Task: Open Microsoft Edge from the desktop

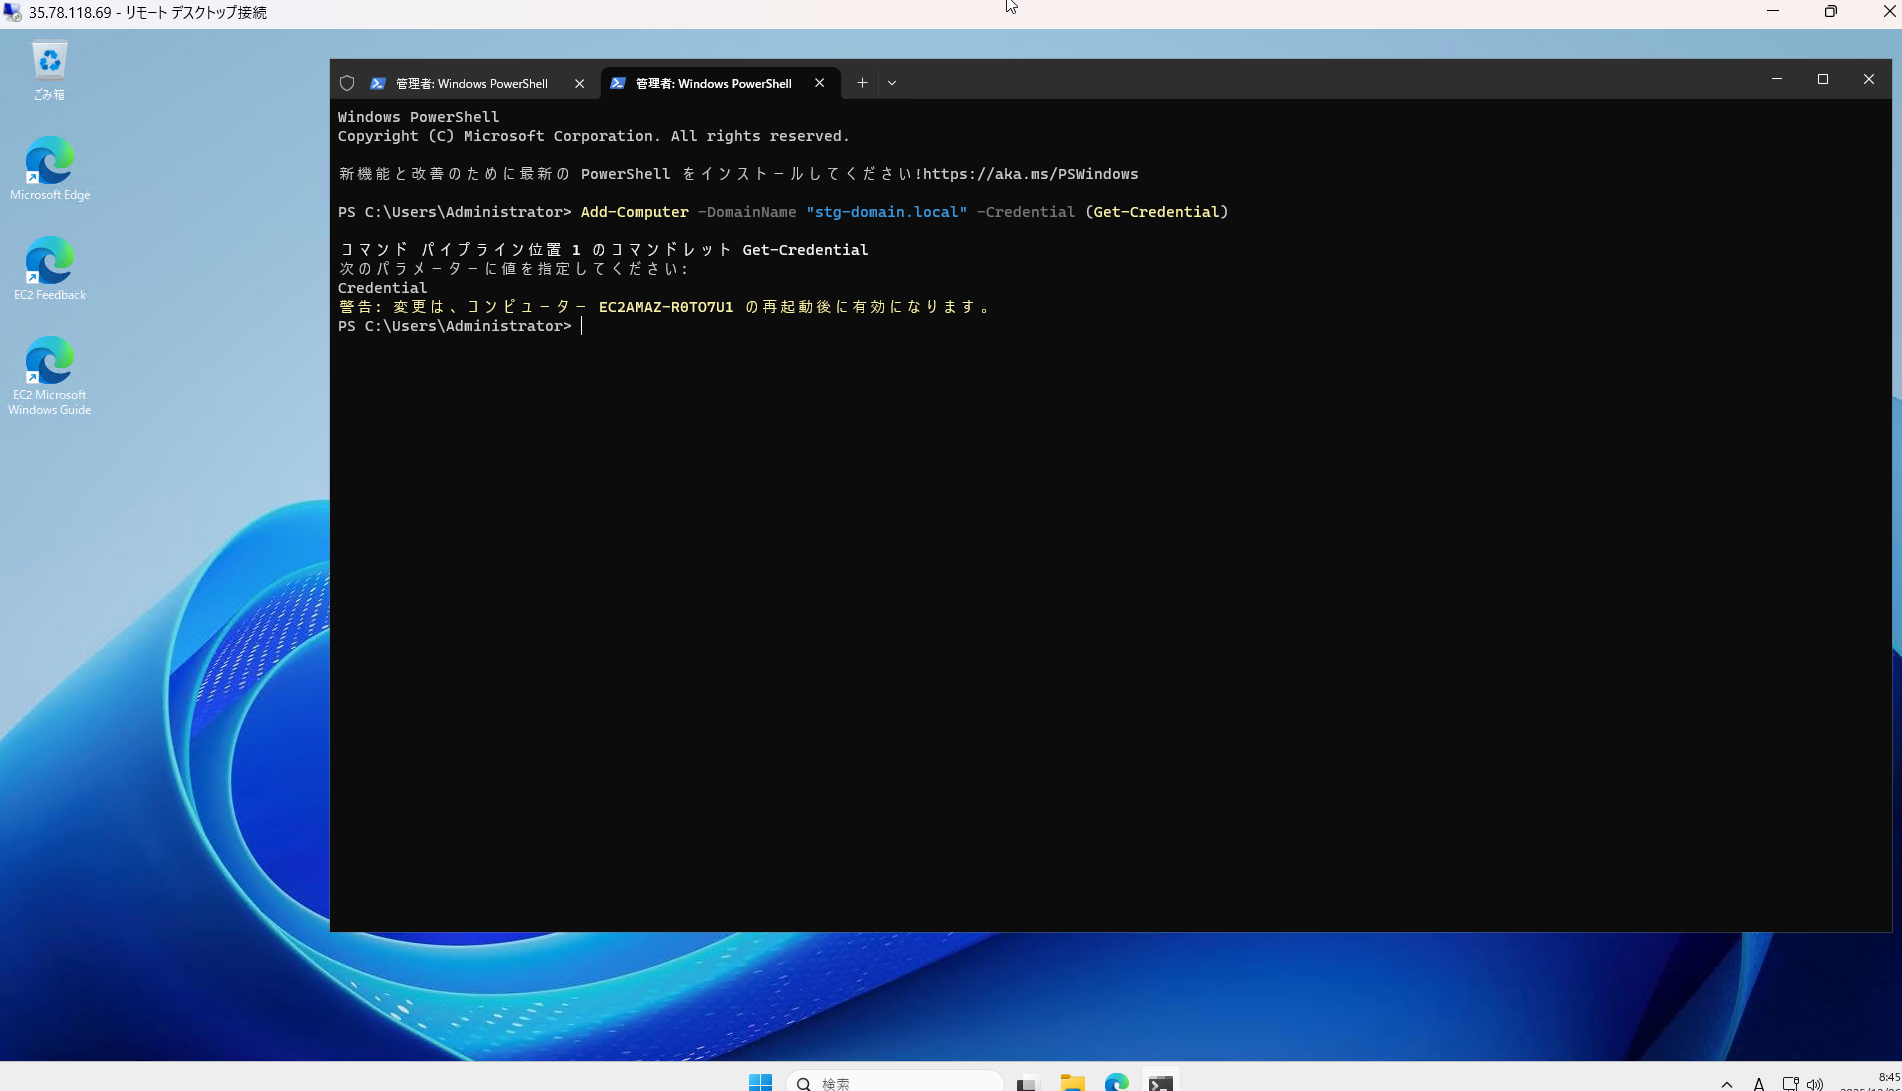Action: point(49,160)
